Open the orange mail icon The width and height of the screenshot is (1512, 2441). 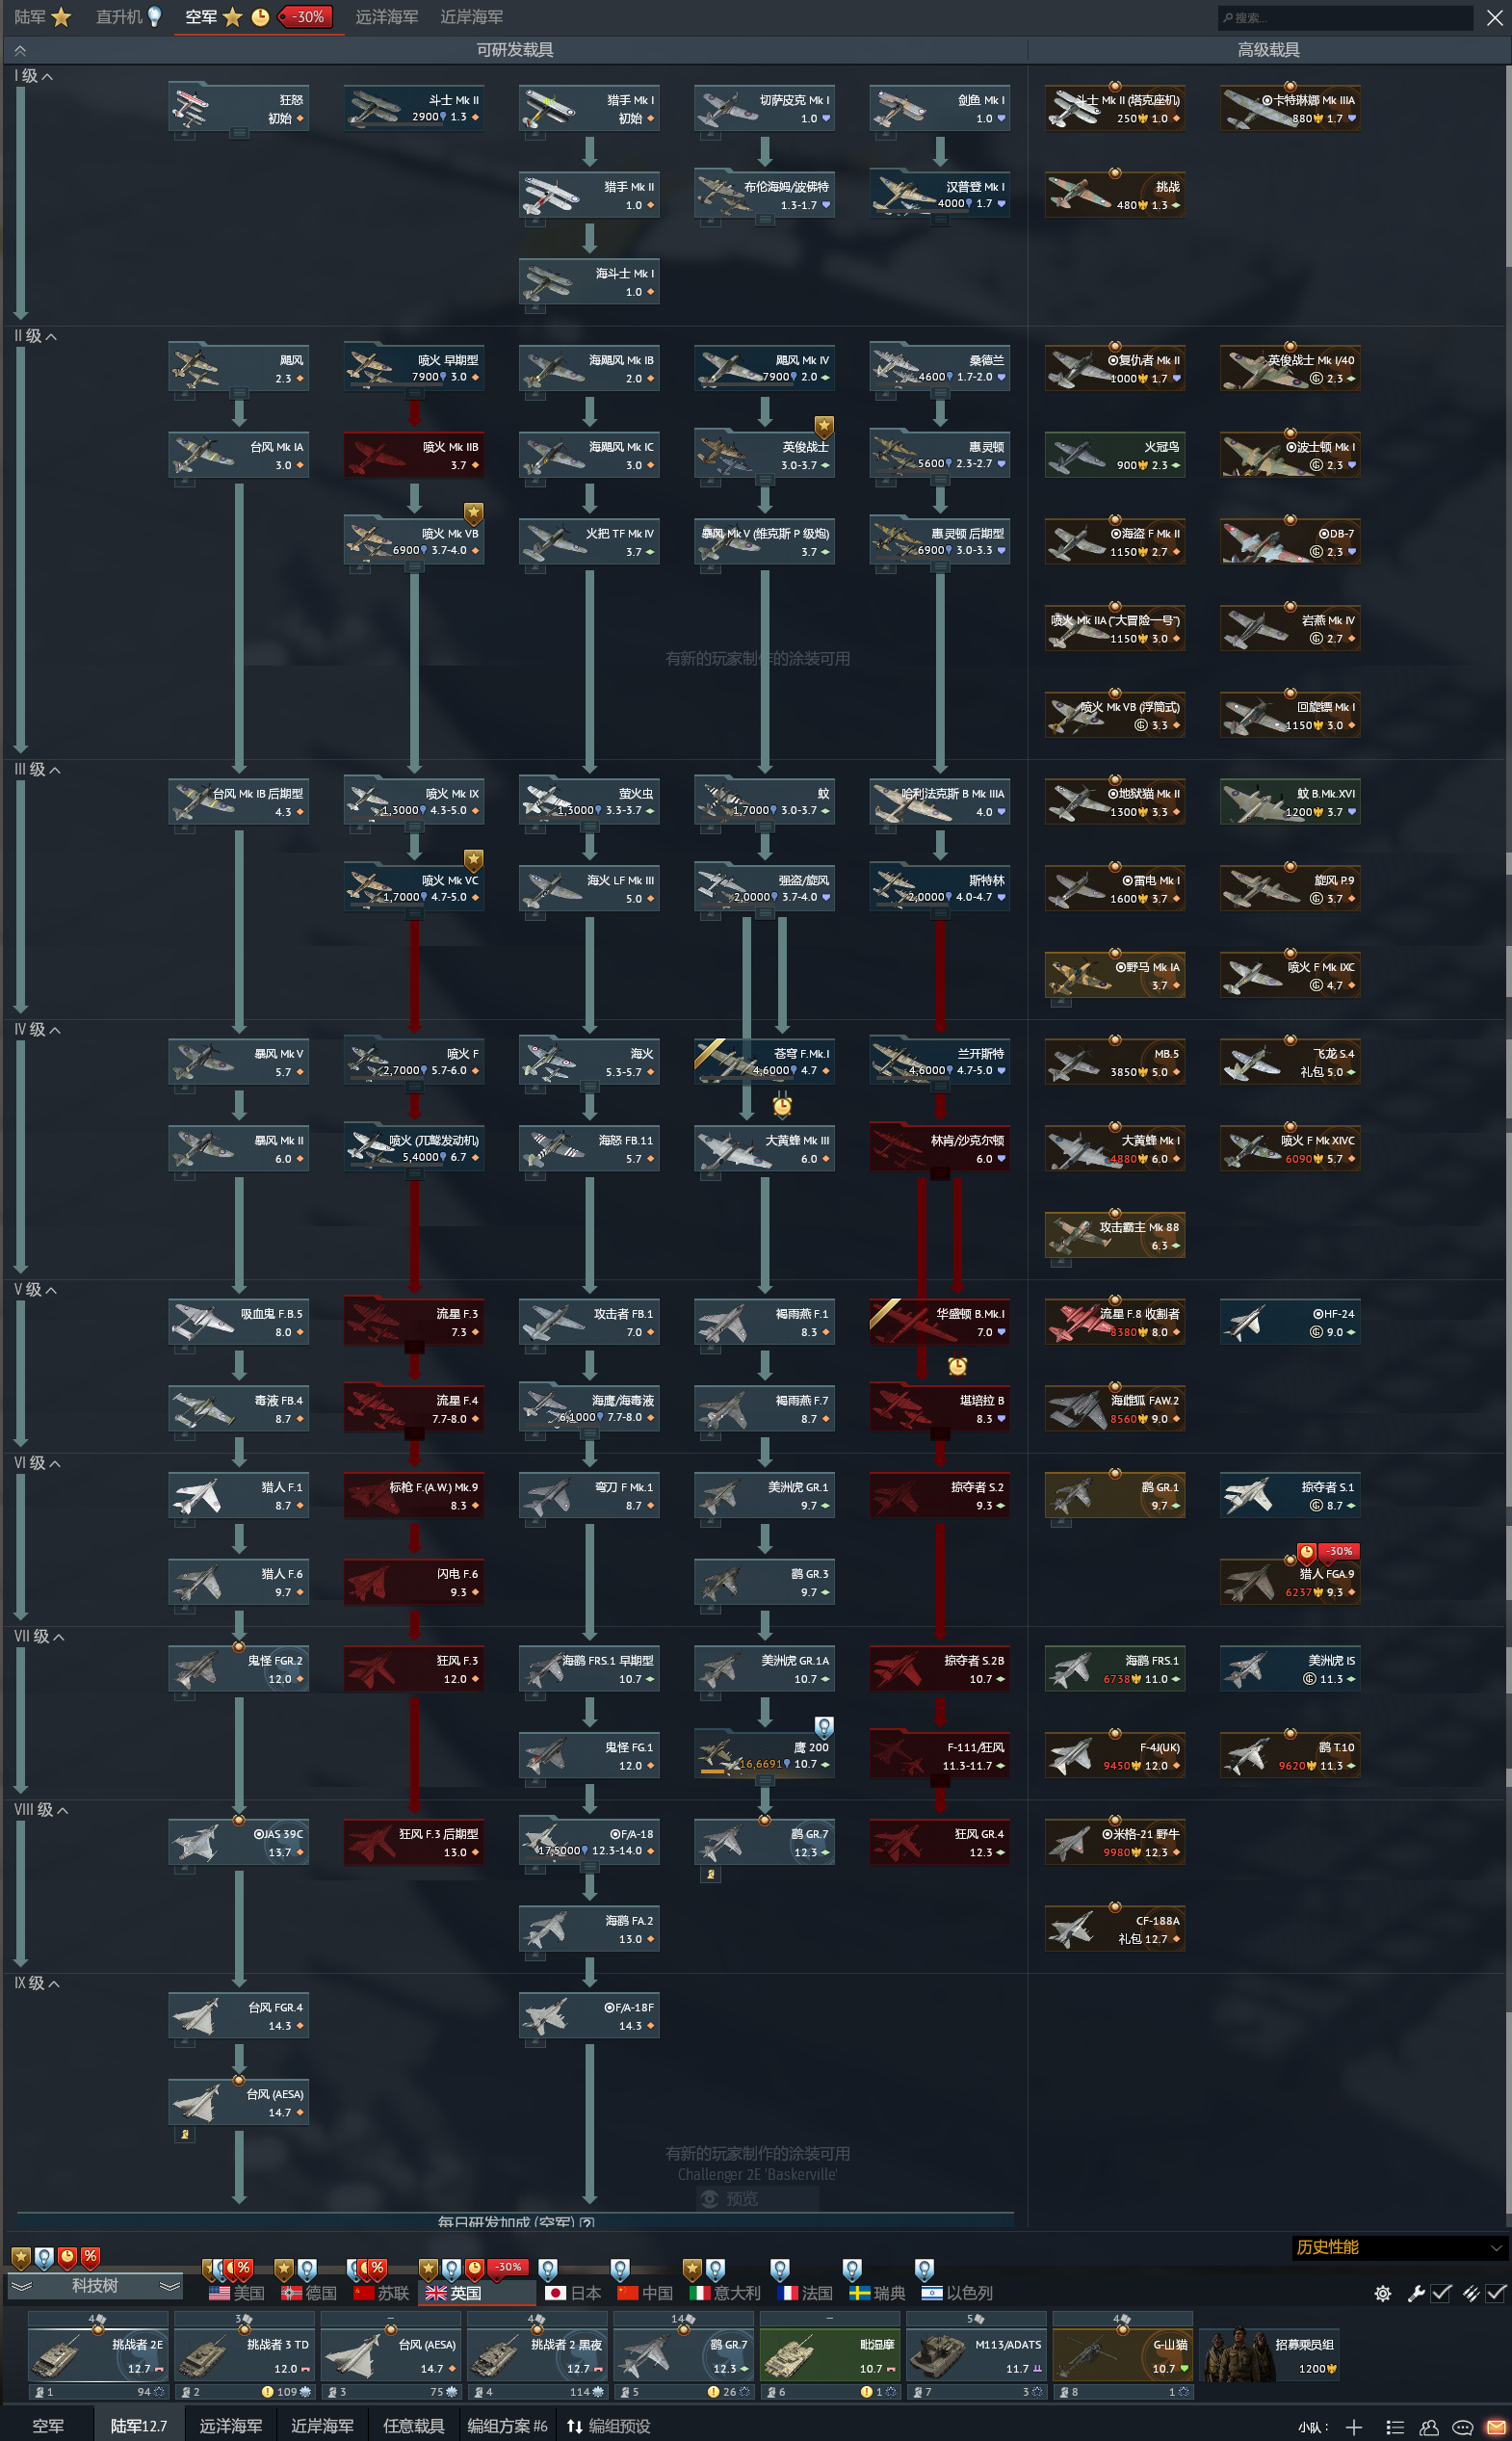tap(1496, 2427)
